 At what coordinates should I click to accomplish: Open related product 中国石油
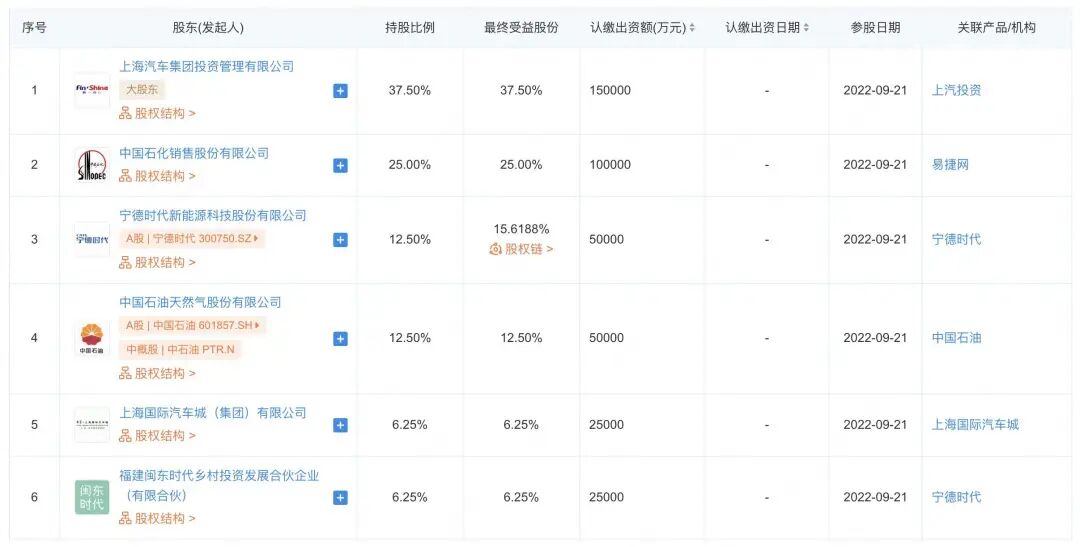click(x=957, y=338)
